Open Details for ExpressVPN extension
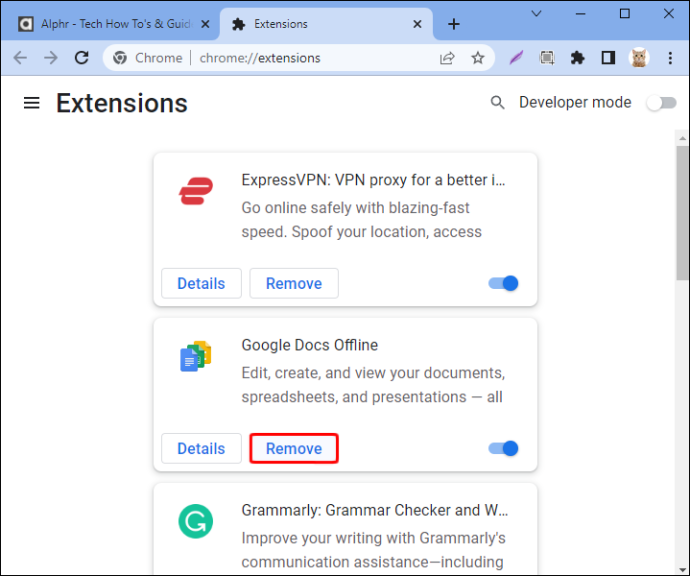The image size is (690, 576). click(201, 283)
